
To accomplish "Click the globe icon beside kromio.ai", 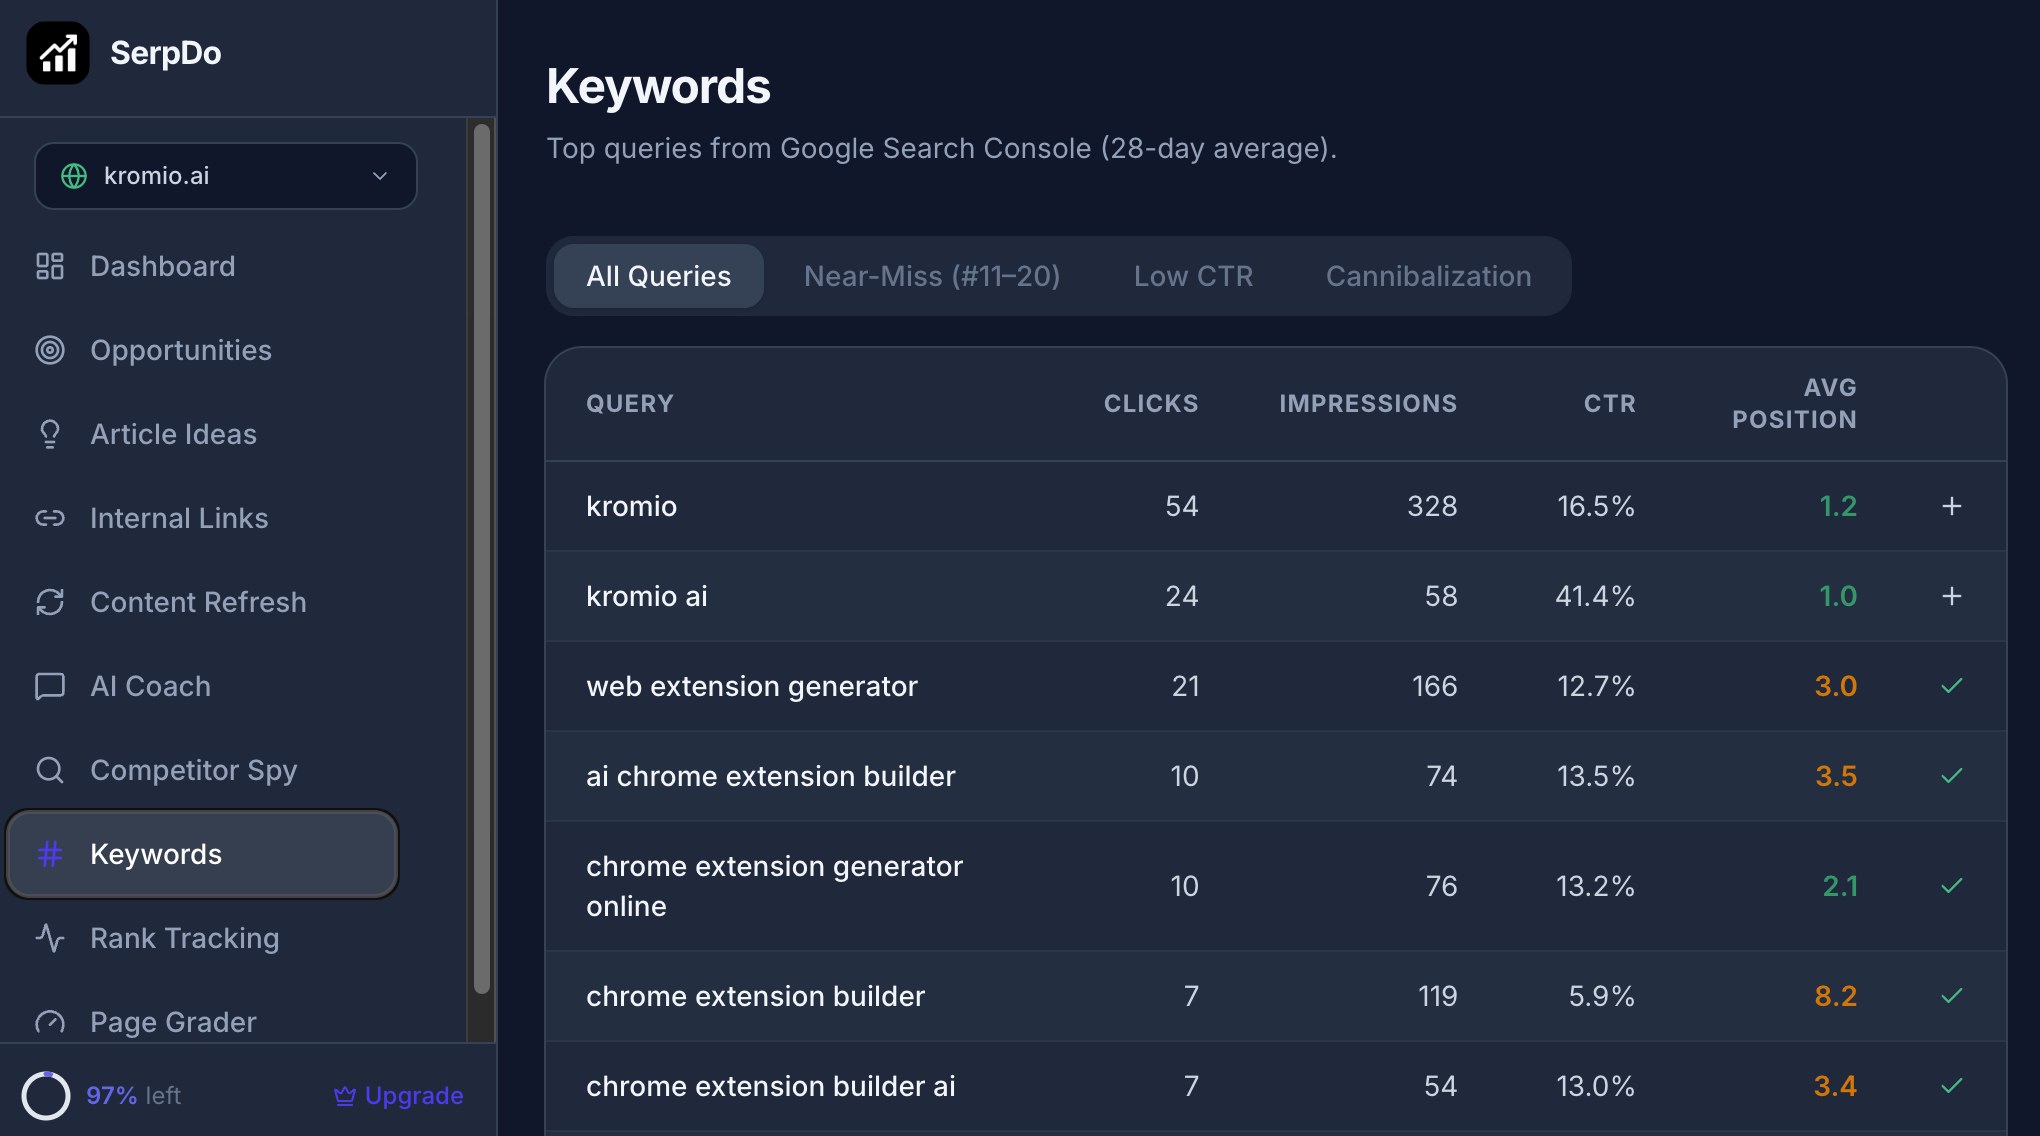I will coord(74,176).
